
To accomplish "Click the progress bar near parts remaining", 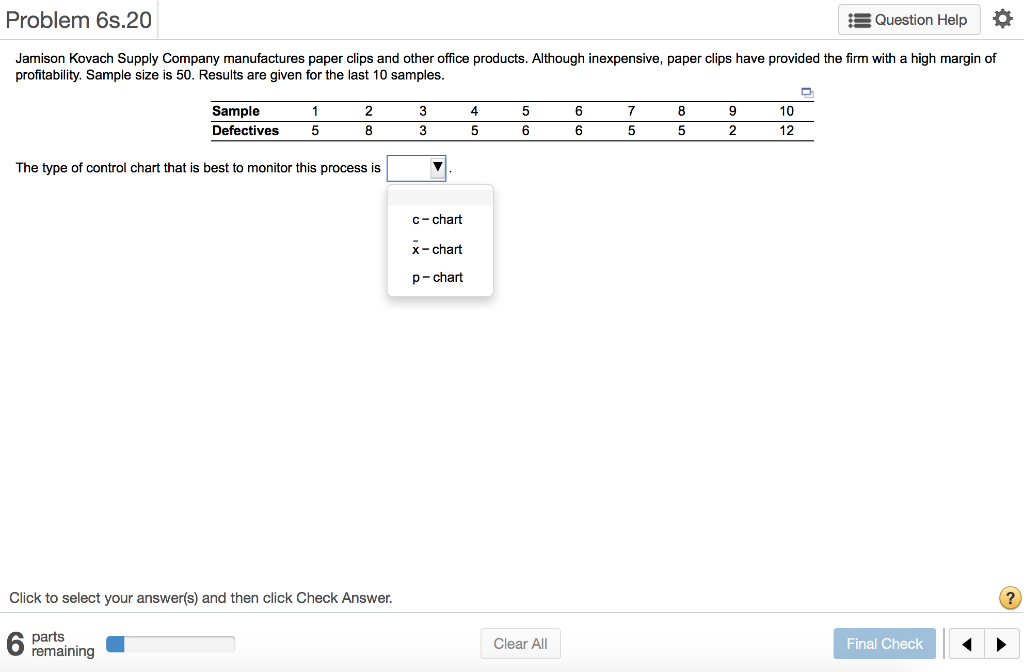I will pyautogui.click(x=170, y=643).
